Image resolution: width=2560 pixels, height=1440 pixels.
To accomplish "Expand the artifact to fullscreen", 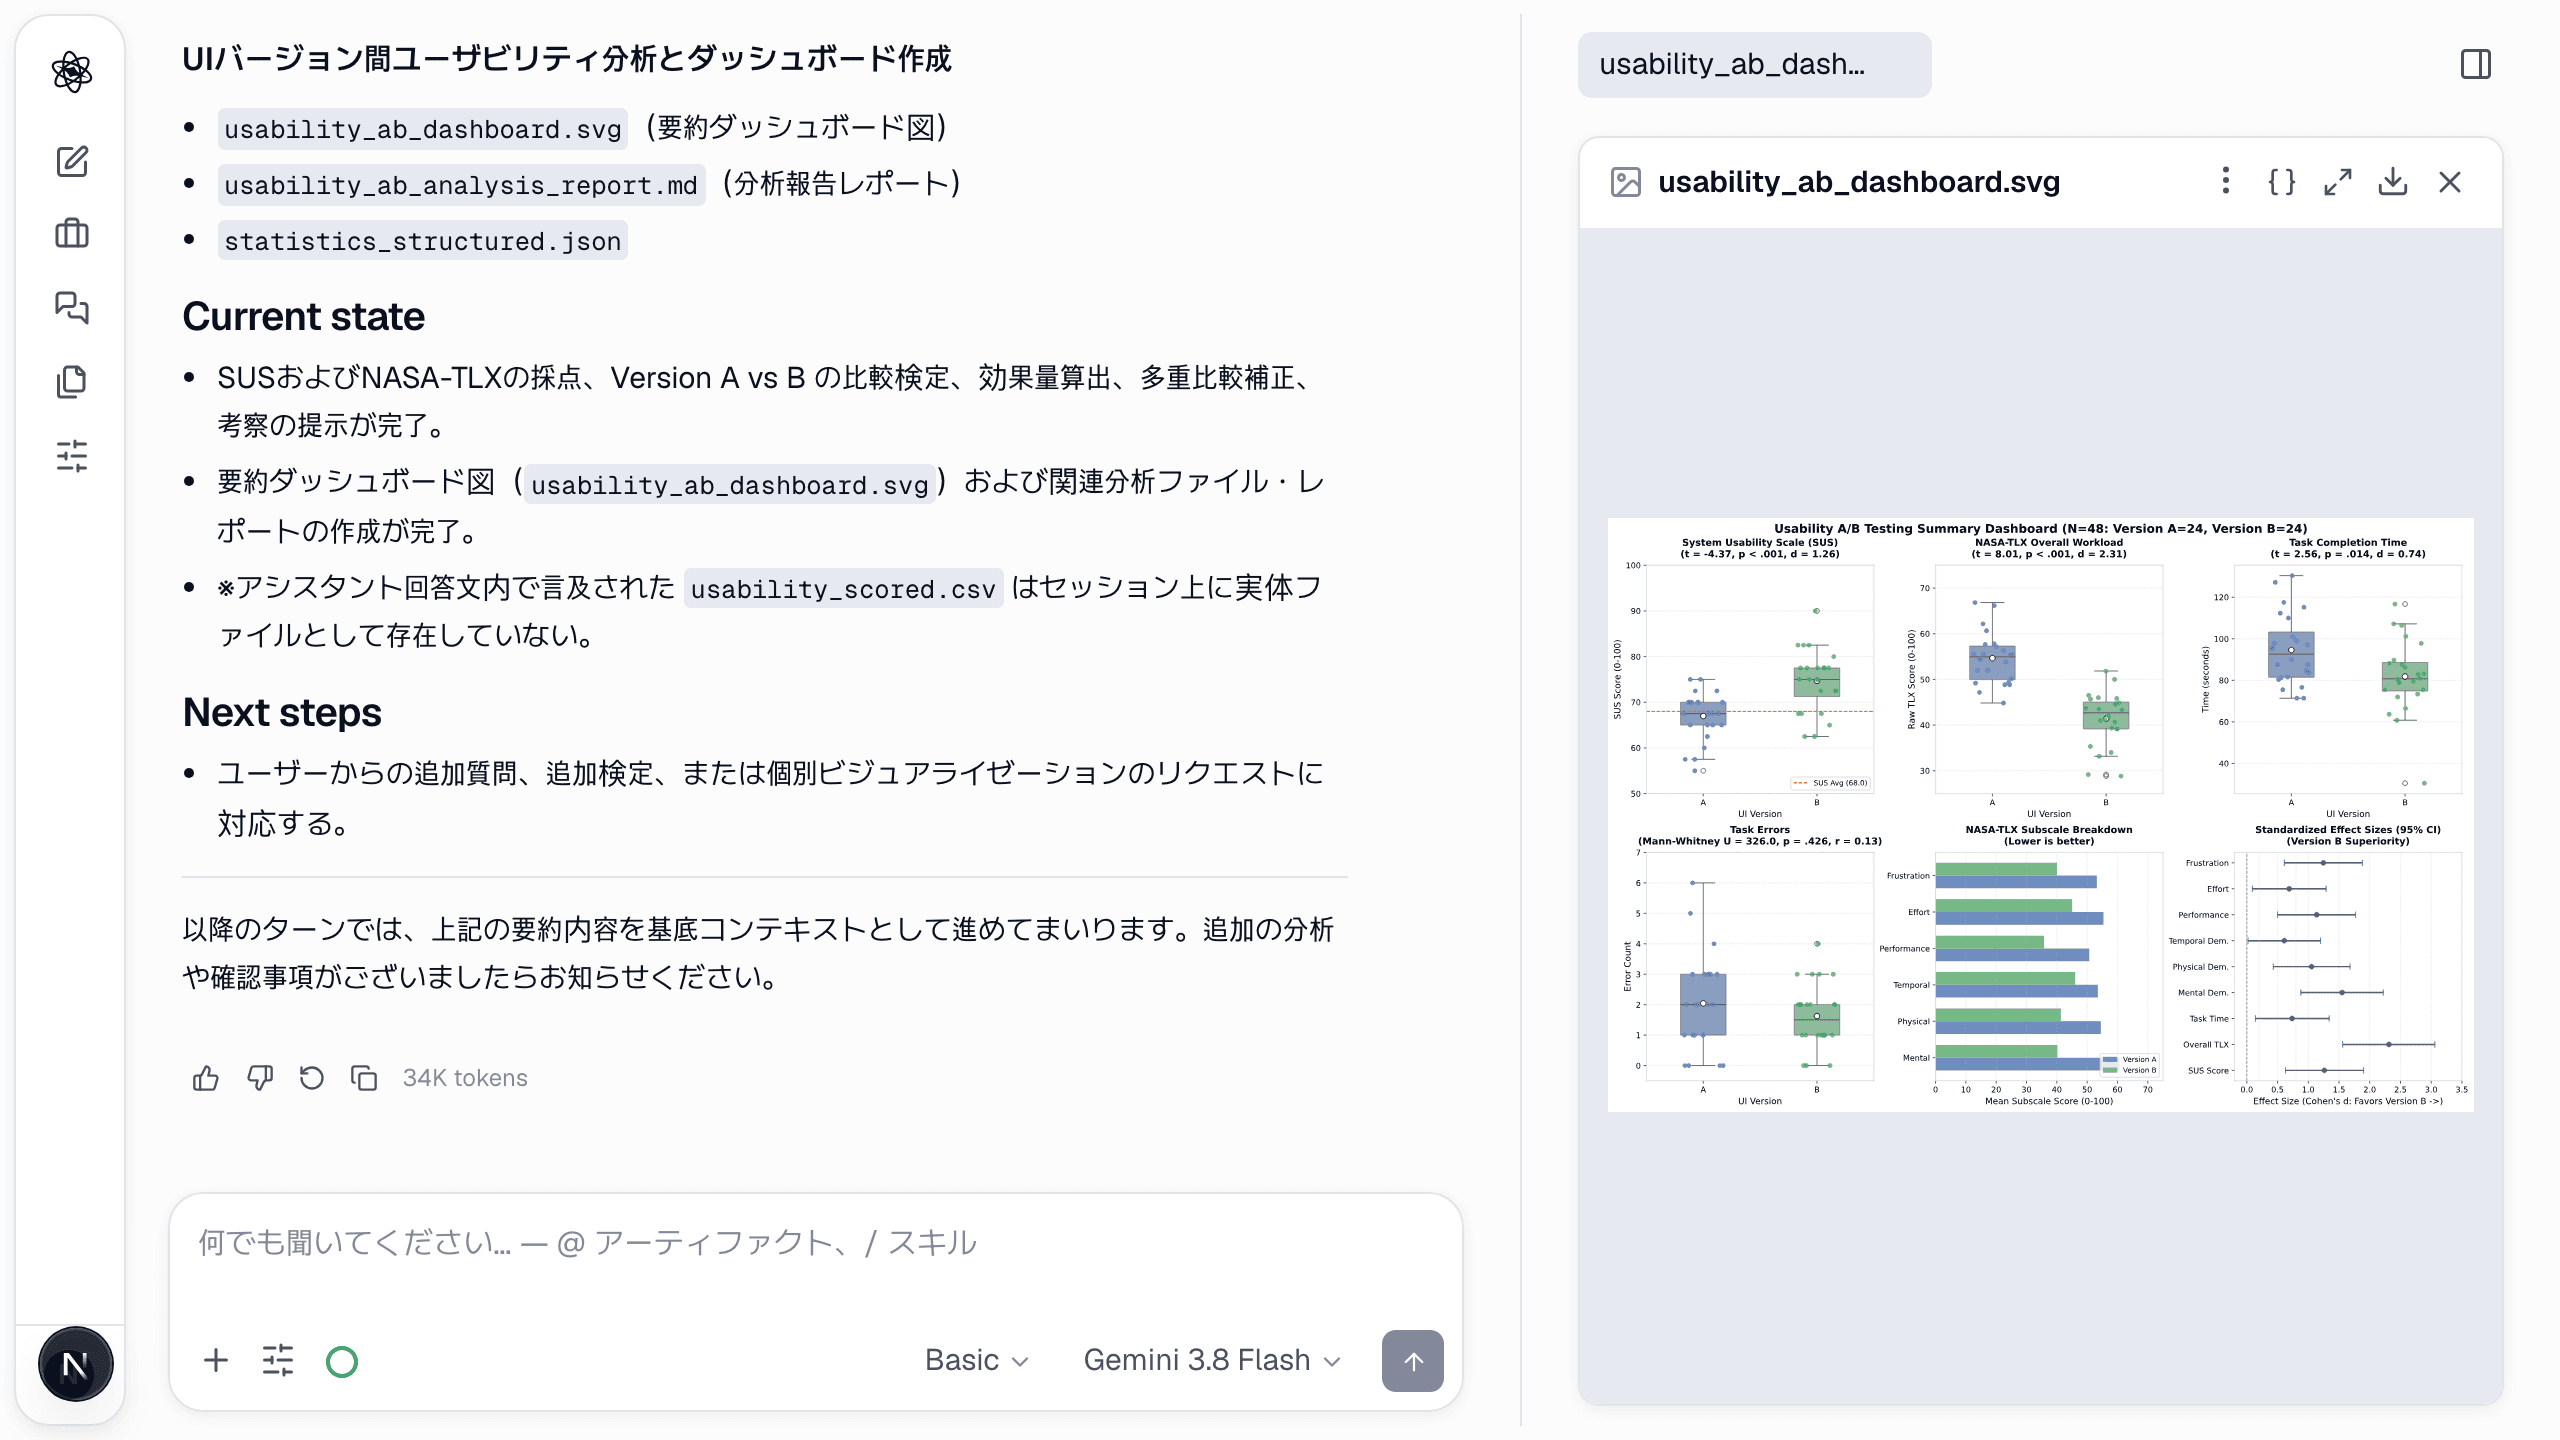I will point(2337,182).
